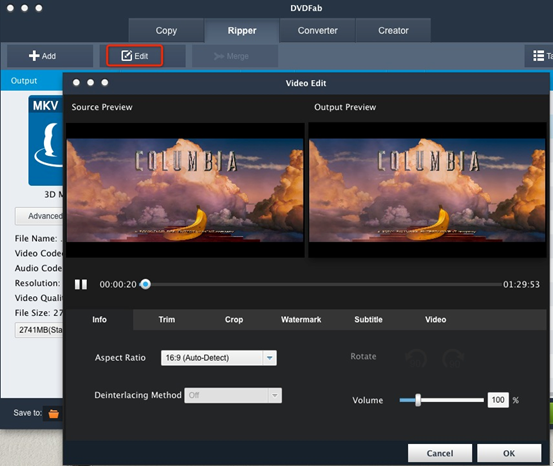Screen dimensions: 554x466
Task: Click the rotate counterclockwise 90 icon
Action: point(417,358)
